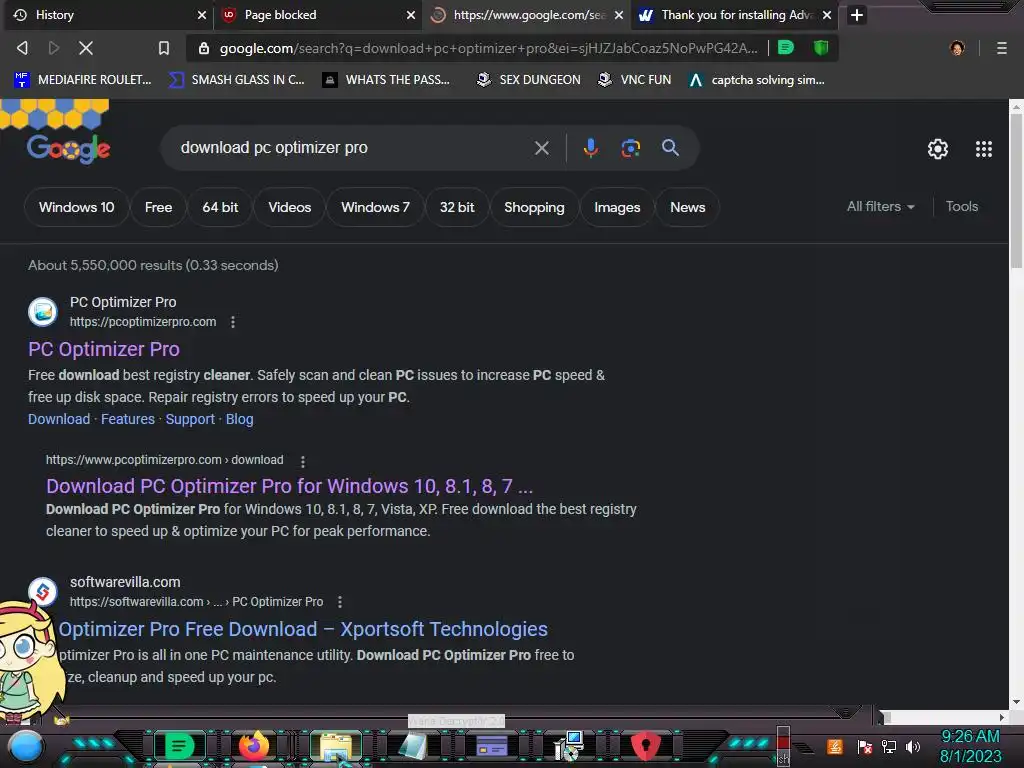Start a voice search with microphone
Image resolution: width=1024 pixels, height=768 pixels.
(x=590, y=148)
